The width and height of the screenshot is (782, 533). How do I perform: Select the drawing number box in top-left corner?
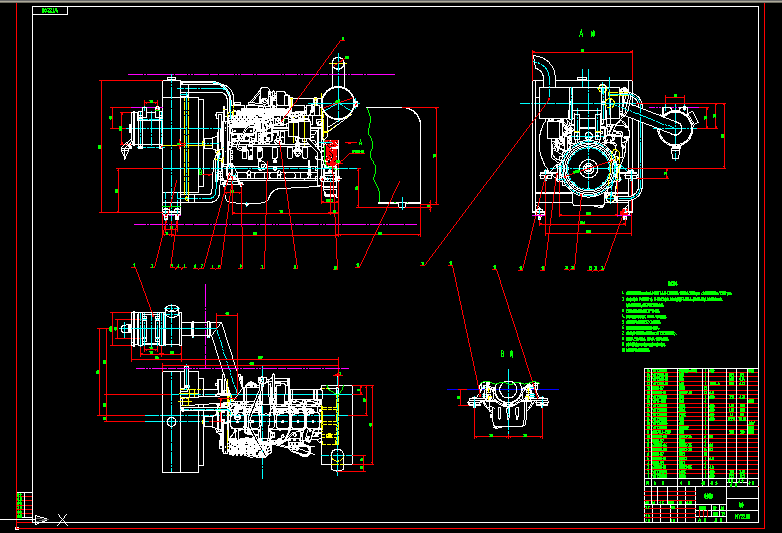pos(49,11)
